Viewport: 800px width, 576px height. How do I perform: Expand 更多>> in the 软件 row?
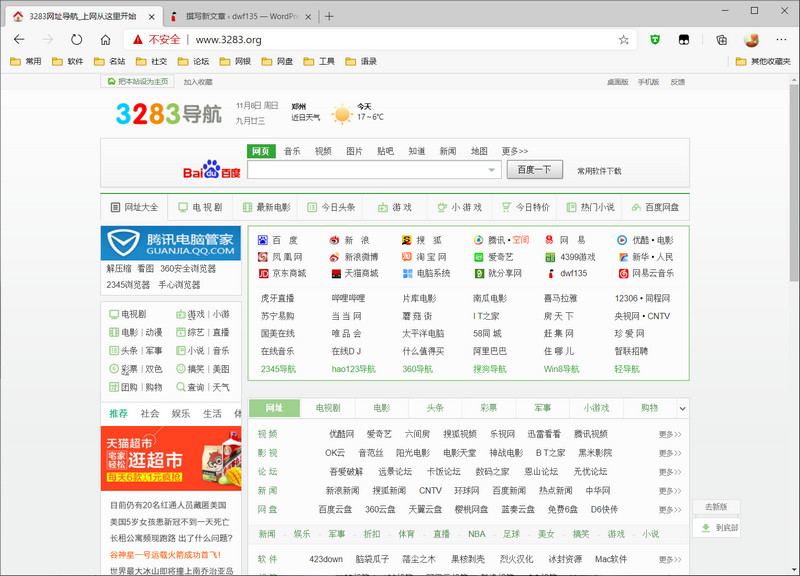pyautogui.click(x=670, y=560)
